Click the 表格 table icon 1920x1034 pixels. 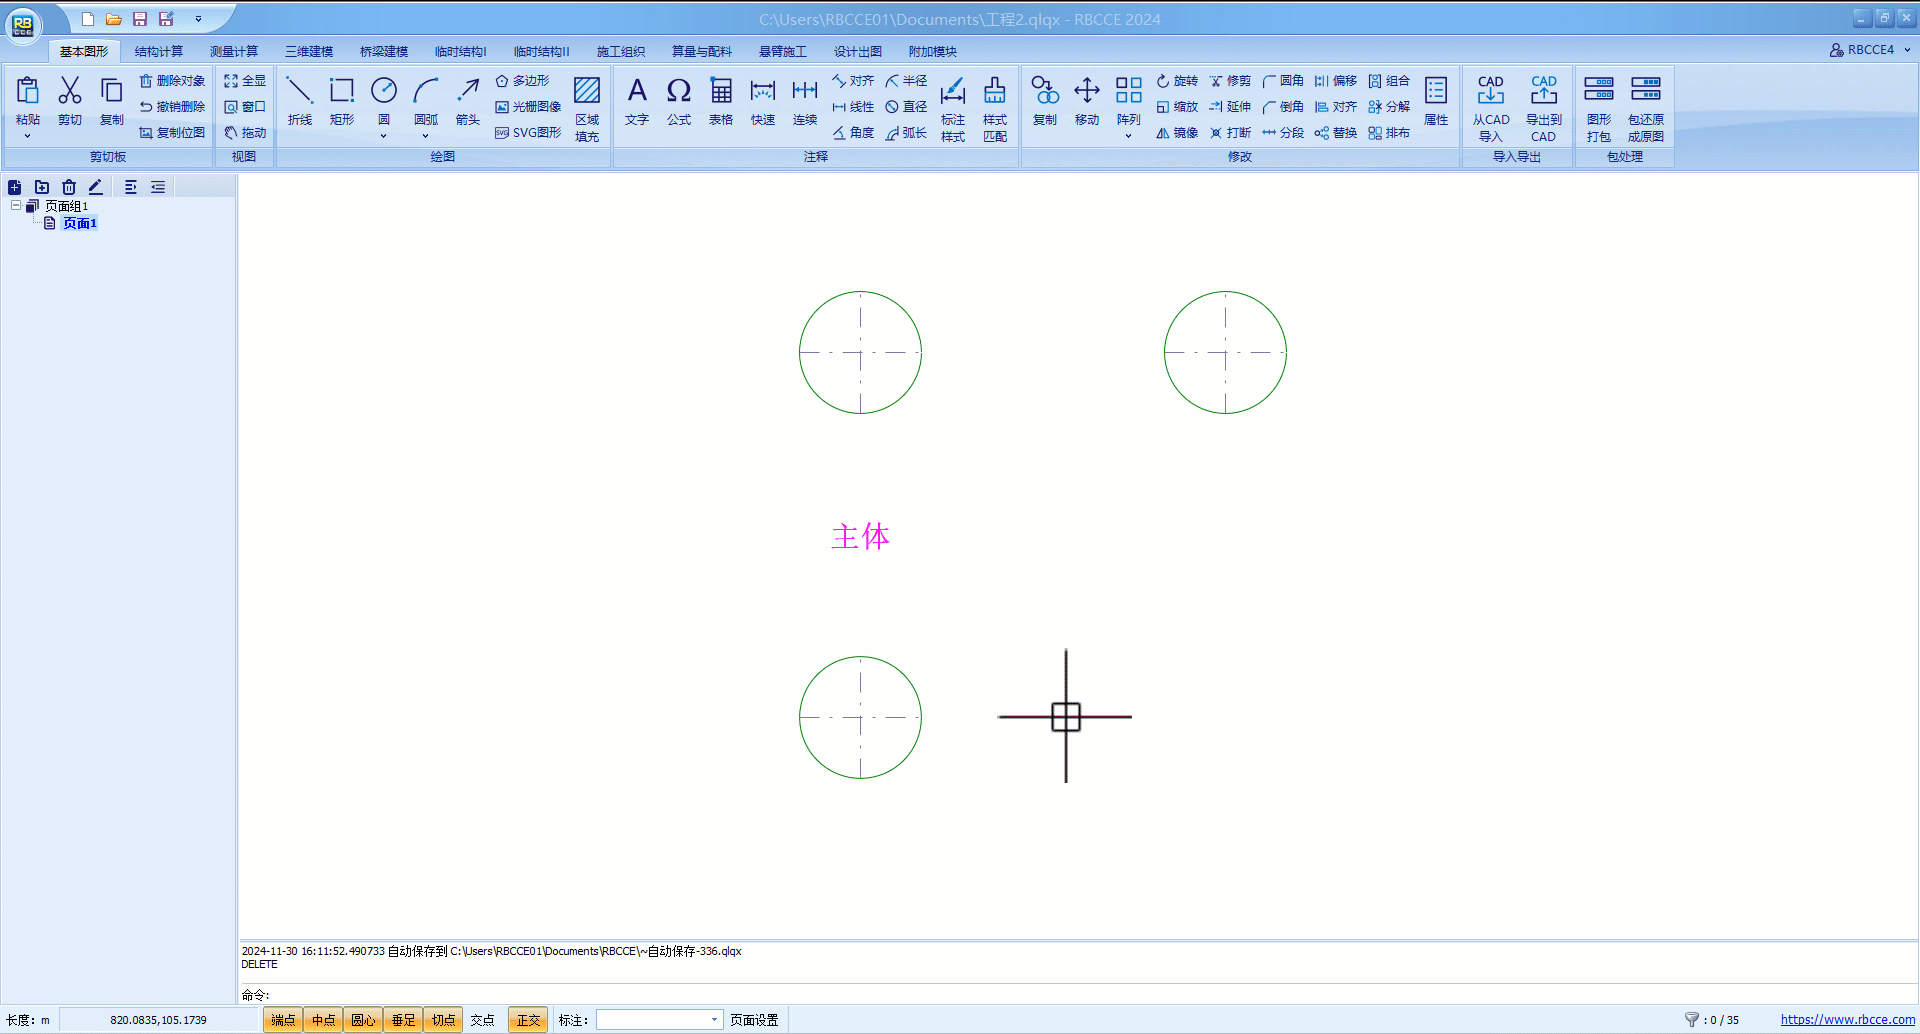(721, 101)
